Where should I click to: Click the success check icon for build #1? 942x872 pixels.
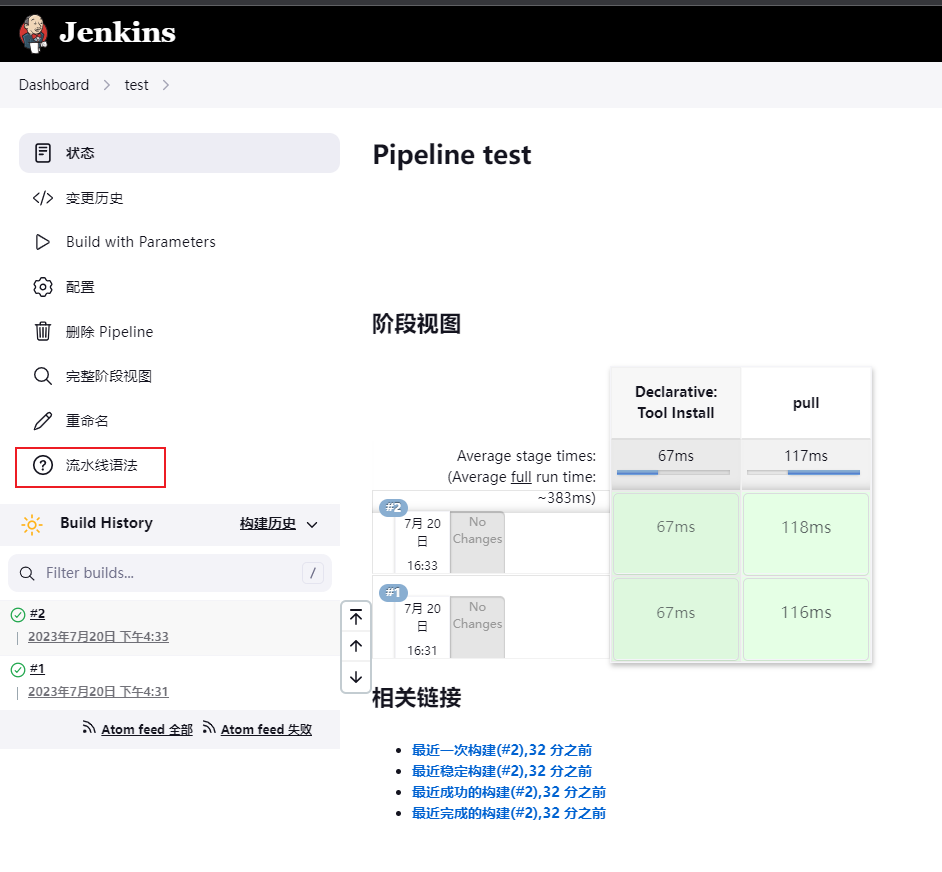point(18,669)
